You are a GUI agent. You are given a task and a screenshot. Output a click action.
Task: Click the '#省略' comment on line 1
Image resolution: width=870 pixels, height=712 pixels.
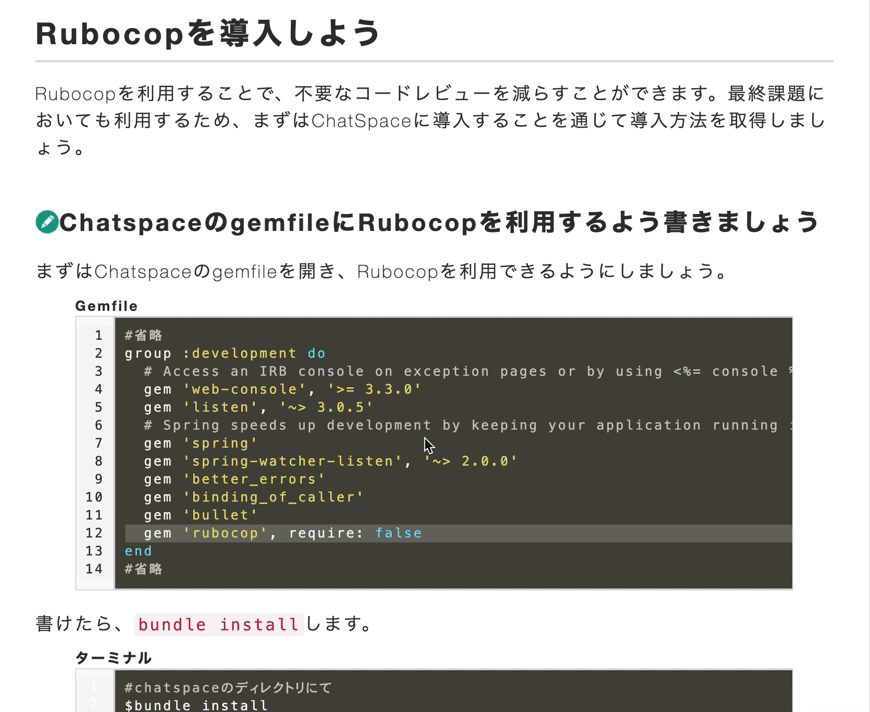point(143,335)
